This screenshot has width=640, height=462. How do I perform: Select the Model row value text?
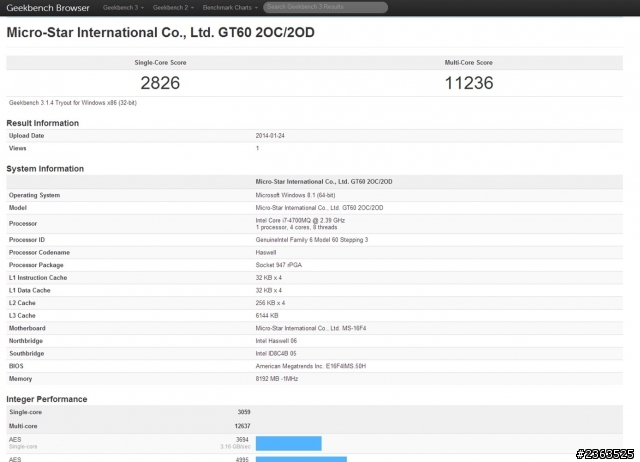319,208
